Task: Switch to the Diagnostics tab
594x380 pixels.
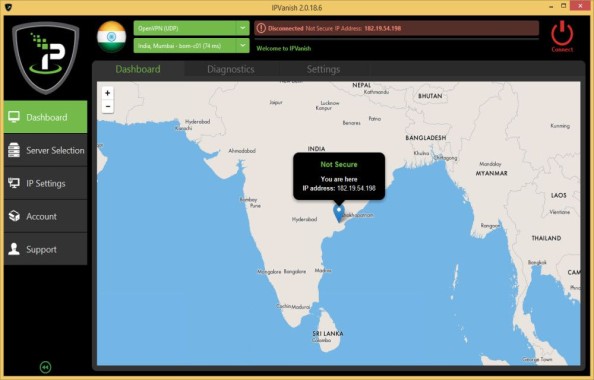Action: coord(231,69)
